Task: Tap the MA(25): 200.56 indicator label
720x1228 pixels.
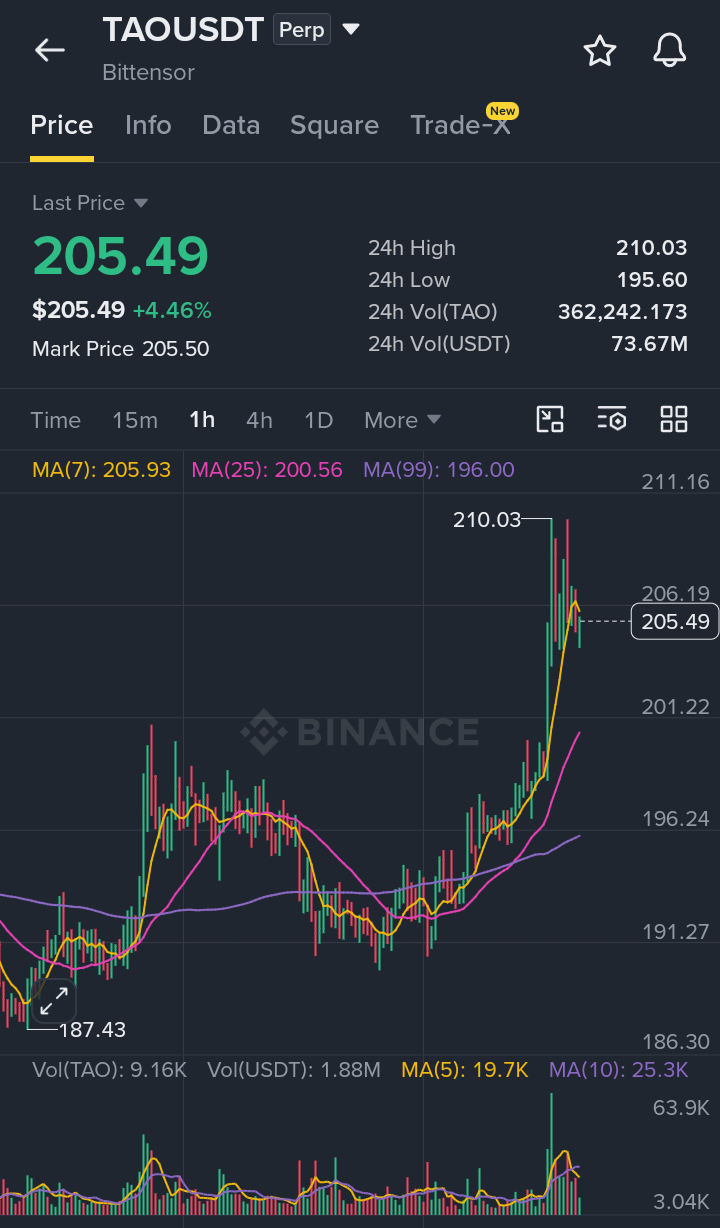Action: tap(267, 470)
